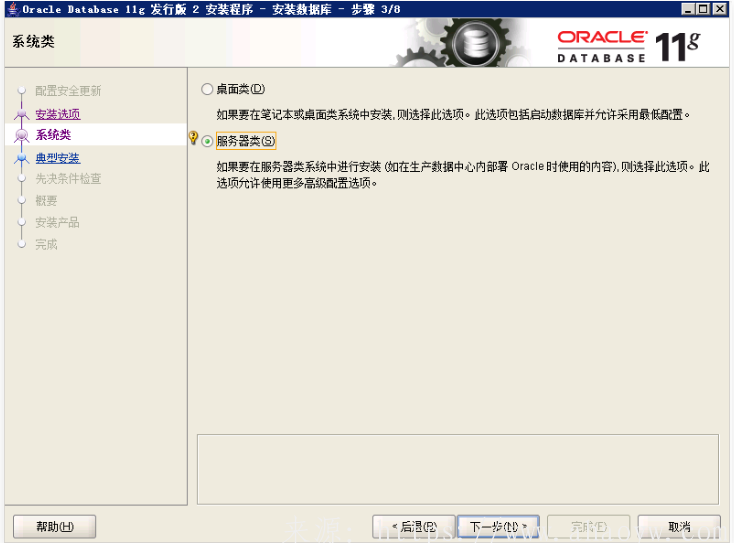734x543 pixels.
Task: Proceed with the 下一步(N) button
Action: tap(498, 526)
